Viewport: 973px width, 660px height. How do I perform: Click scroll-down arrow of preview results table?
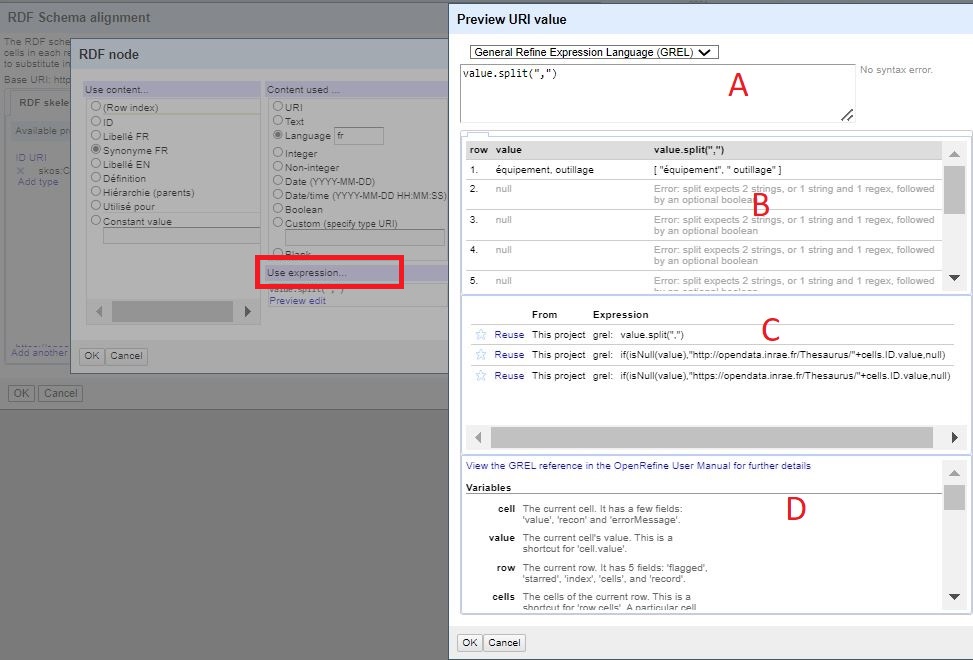tap(954, 277)
